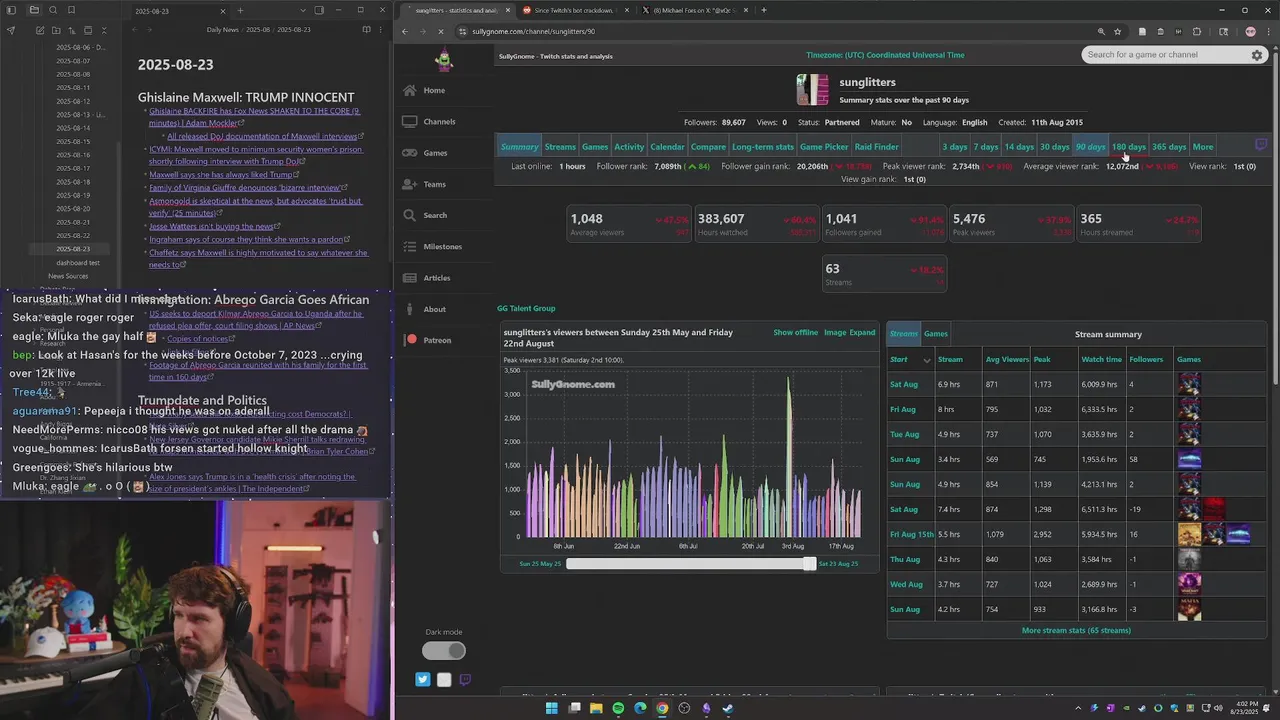Switch to Long-term stats tab
This screenshot has width=1280, height=720.
(x=763, y=147)
